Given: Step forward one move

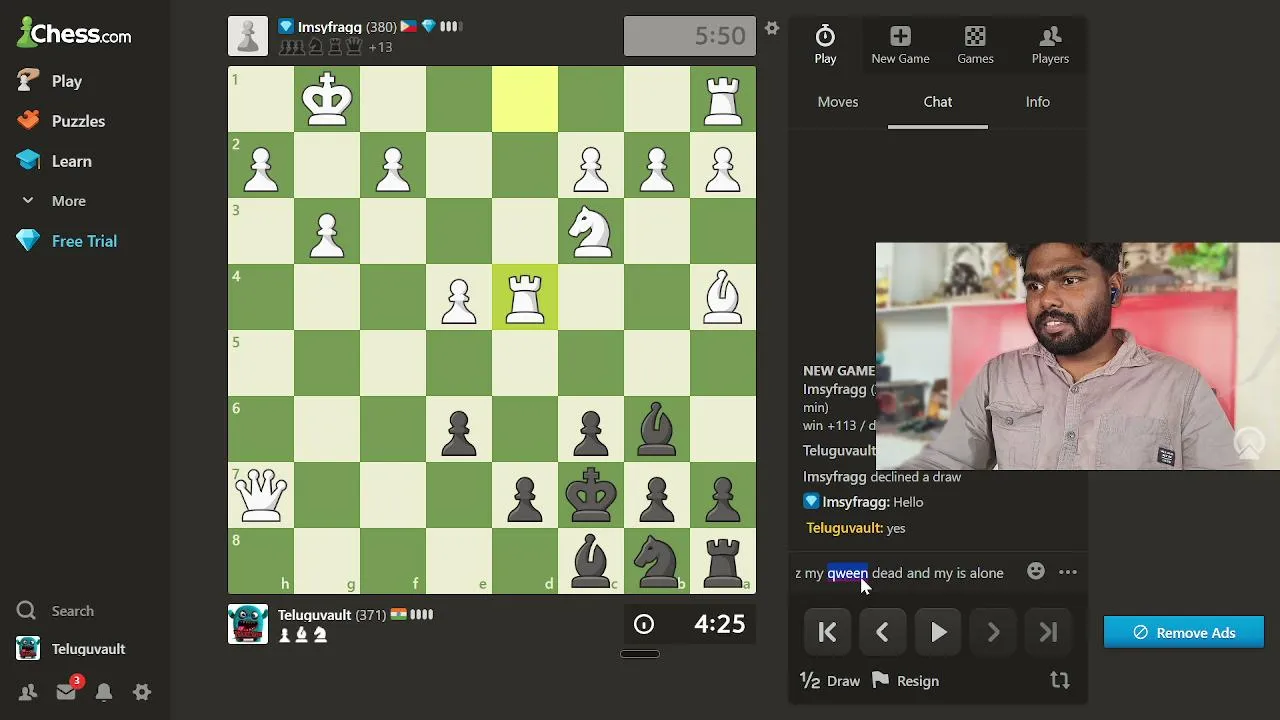Looking at the screenshot, I should click(x=993, y=632).
